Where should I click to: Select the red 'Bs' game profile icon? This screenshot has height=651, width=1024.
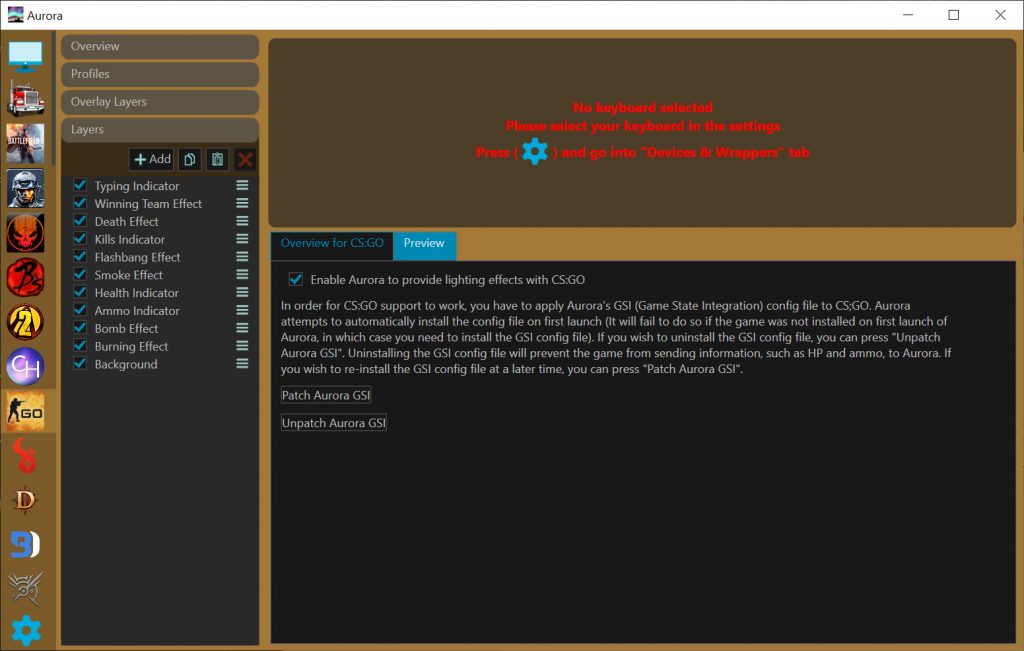coord(25,278)
